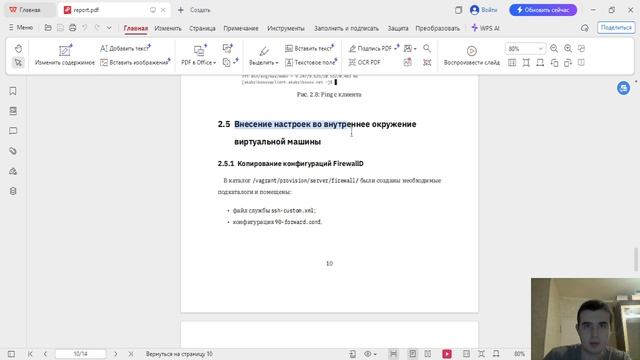Open the comments sidebar panel icon

13,131
